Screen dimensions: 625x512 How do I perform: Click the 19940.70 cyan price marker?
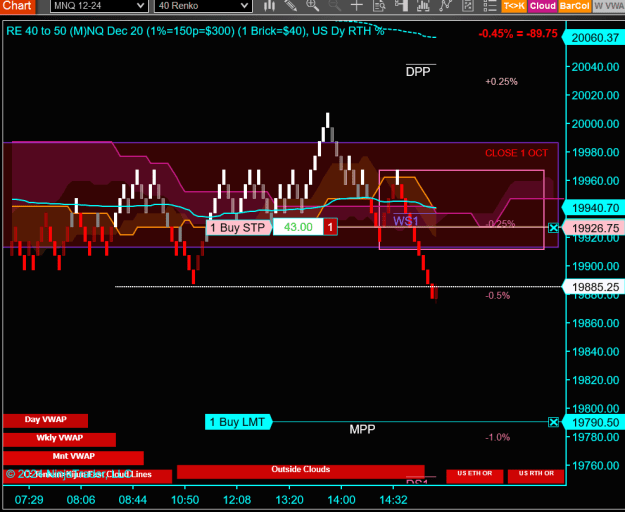click(593, 208)
